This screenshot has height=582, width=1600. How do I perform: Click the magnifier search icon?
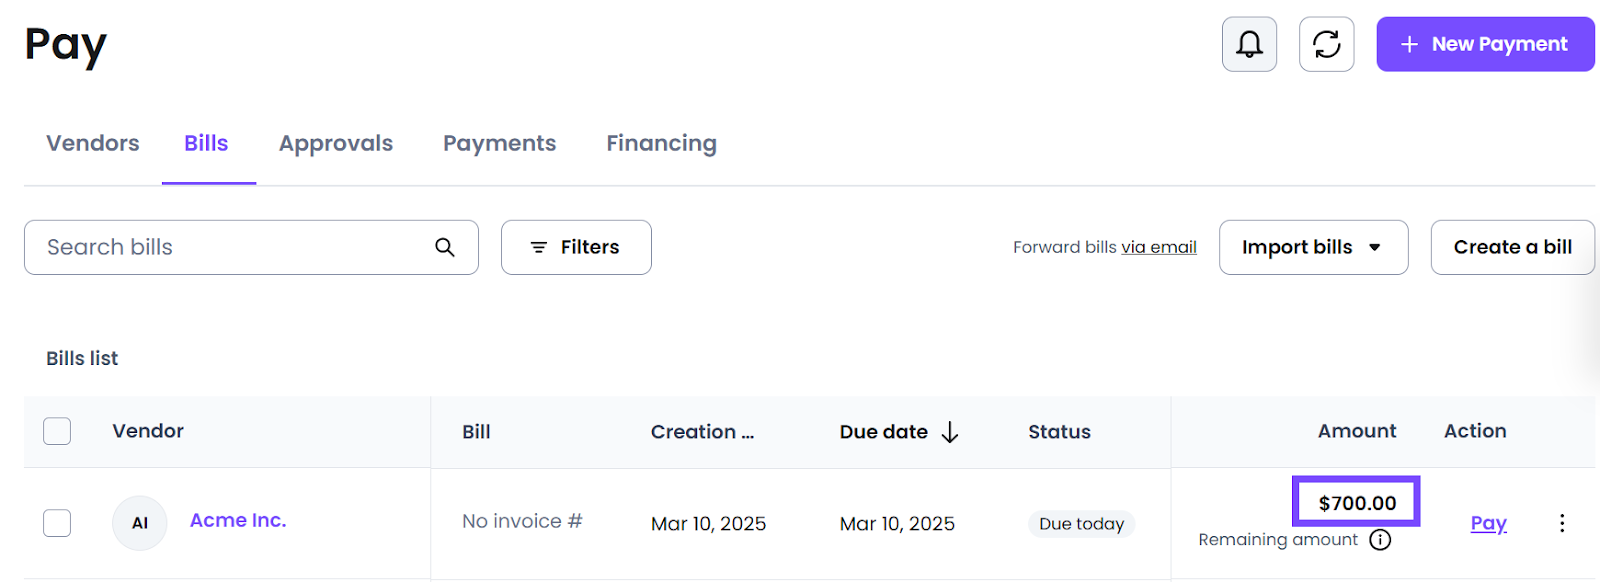point(445,247)
